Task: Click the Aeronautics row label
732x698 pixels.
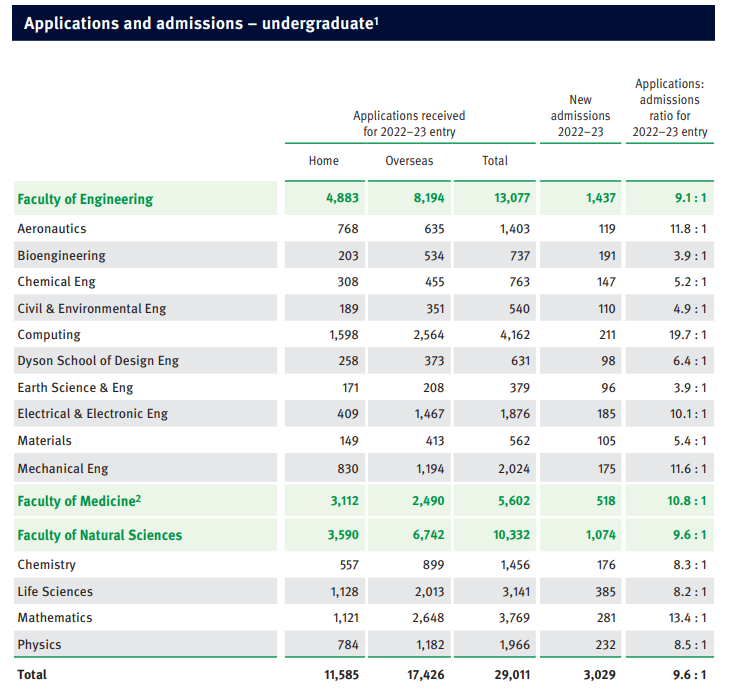Action: click(x=52, y=229)
